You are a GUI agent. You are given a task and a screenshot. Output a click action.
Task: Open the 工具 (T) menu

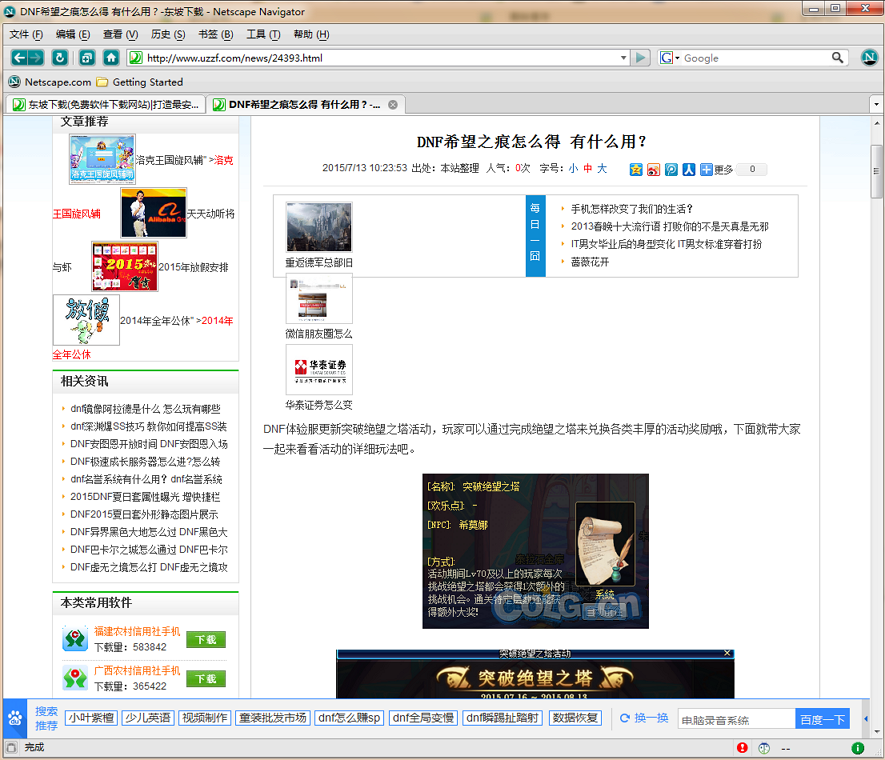[263, 34]
